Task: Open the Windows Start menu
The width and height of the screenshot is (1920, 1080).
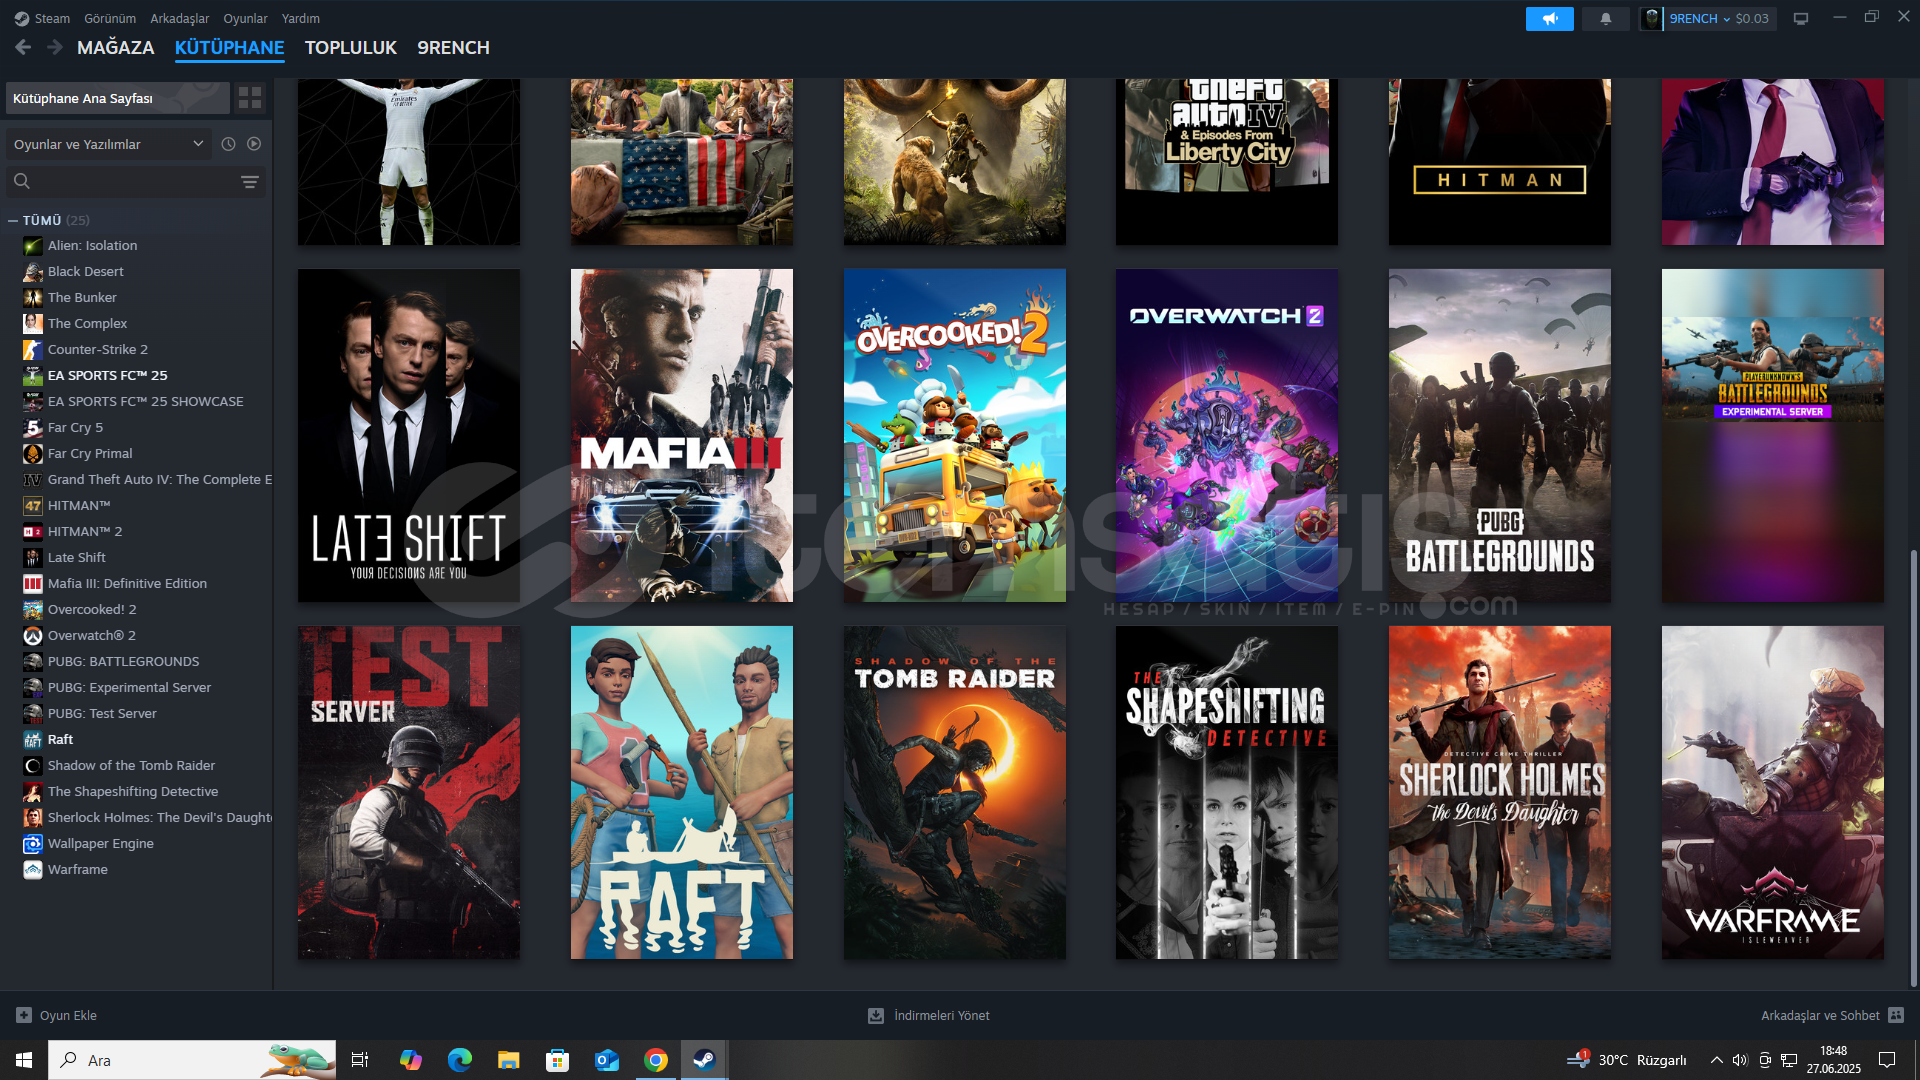Action: (x=24, y=1060)
